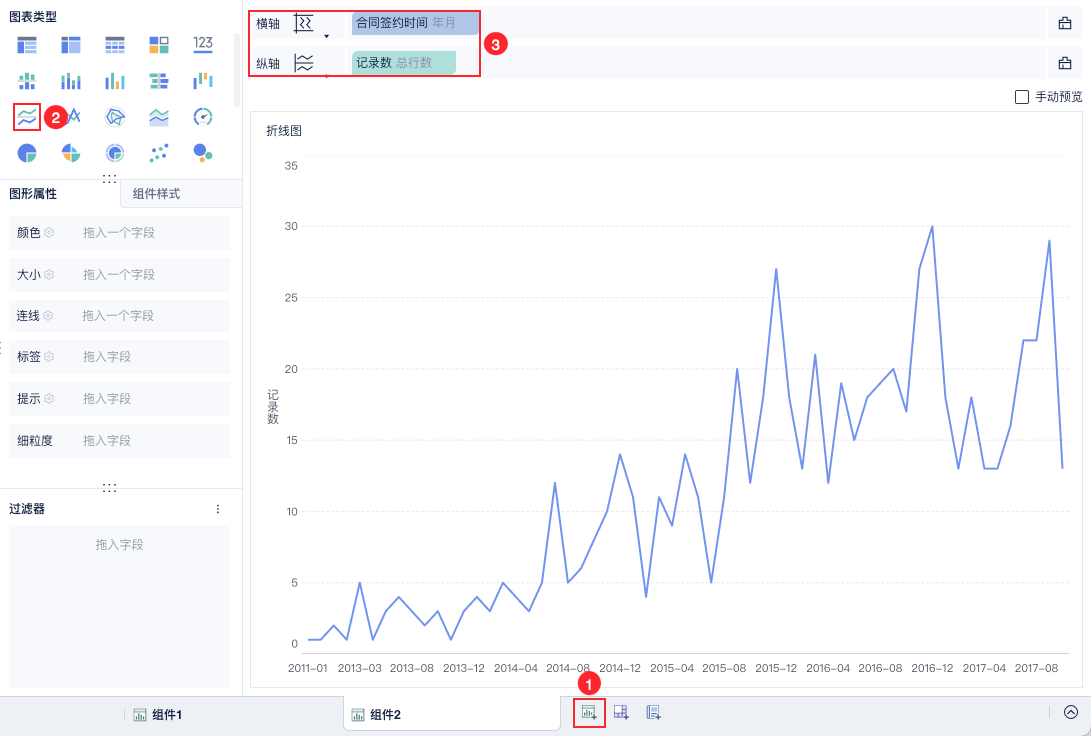Image resolution: width=1091 pixels, height=736 pixels.
Task: Select the line chart type icon
Action: (x=27, y=117)
